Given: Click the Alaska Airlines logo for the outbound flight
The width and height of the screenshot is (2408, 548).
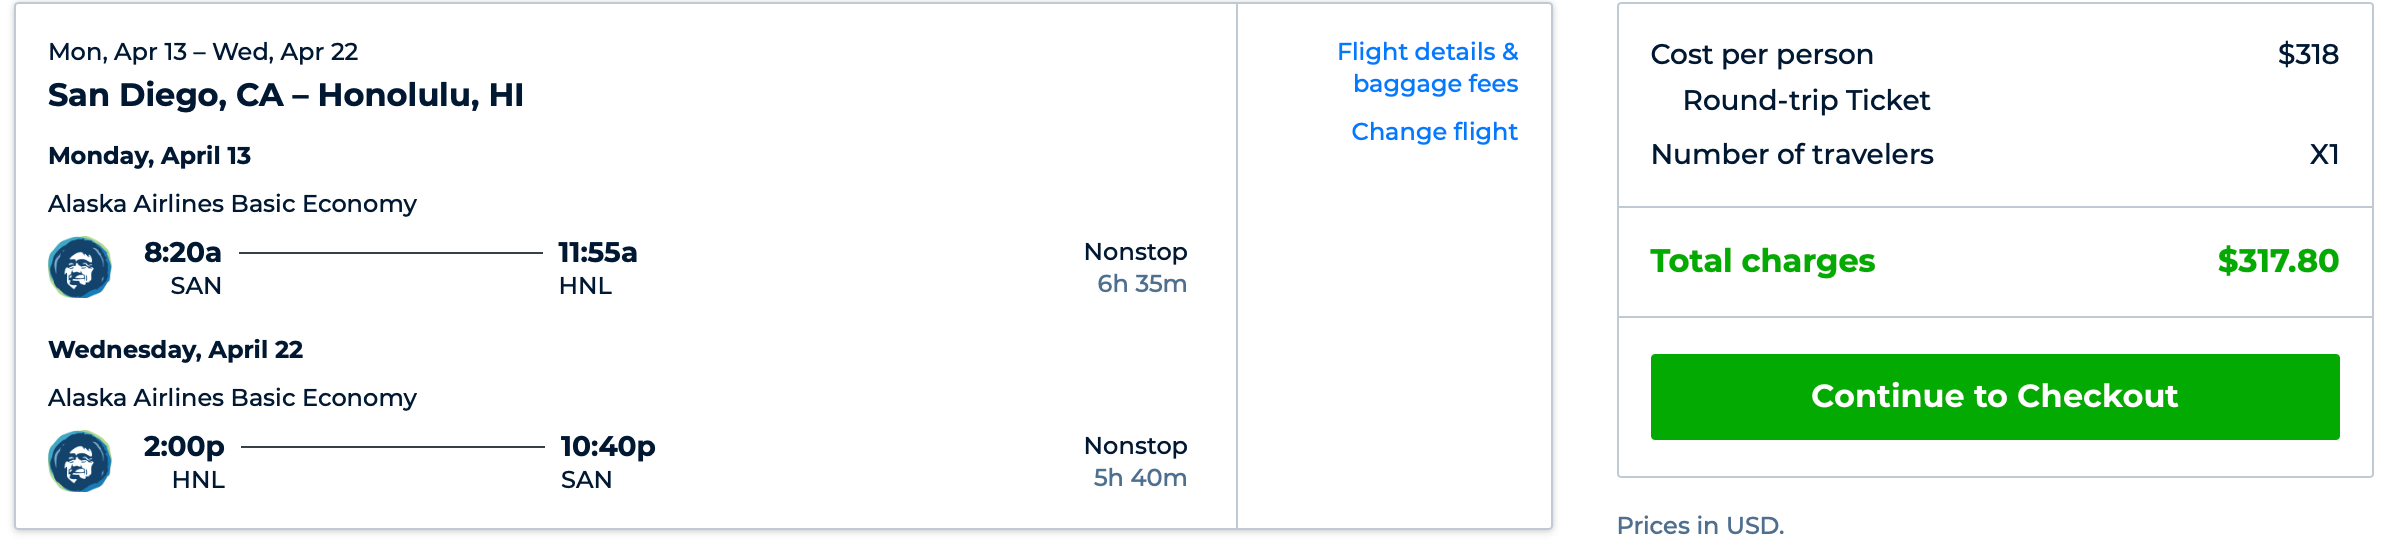Looking at the screenshot, I should tap(79, 267).
